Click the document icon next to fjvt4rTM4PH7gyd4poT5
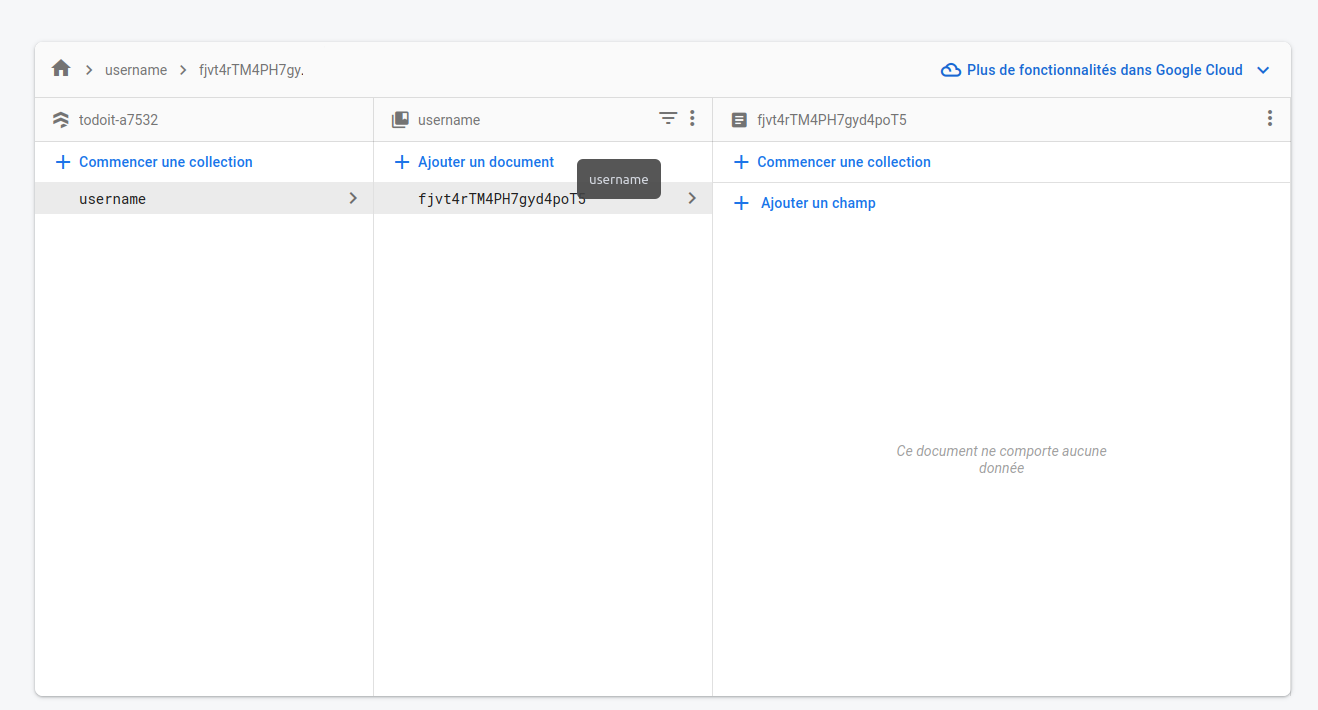 pos(739,119)
